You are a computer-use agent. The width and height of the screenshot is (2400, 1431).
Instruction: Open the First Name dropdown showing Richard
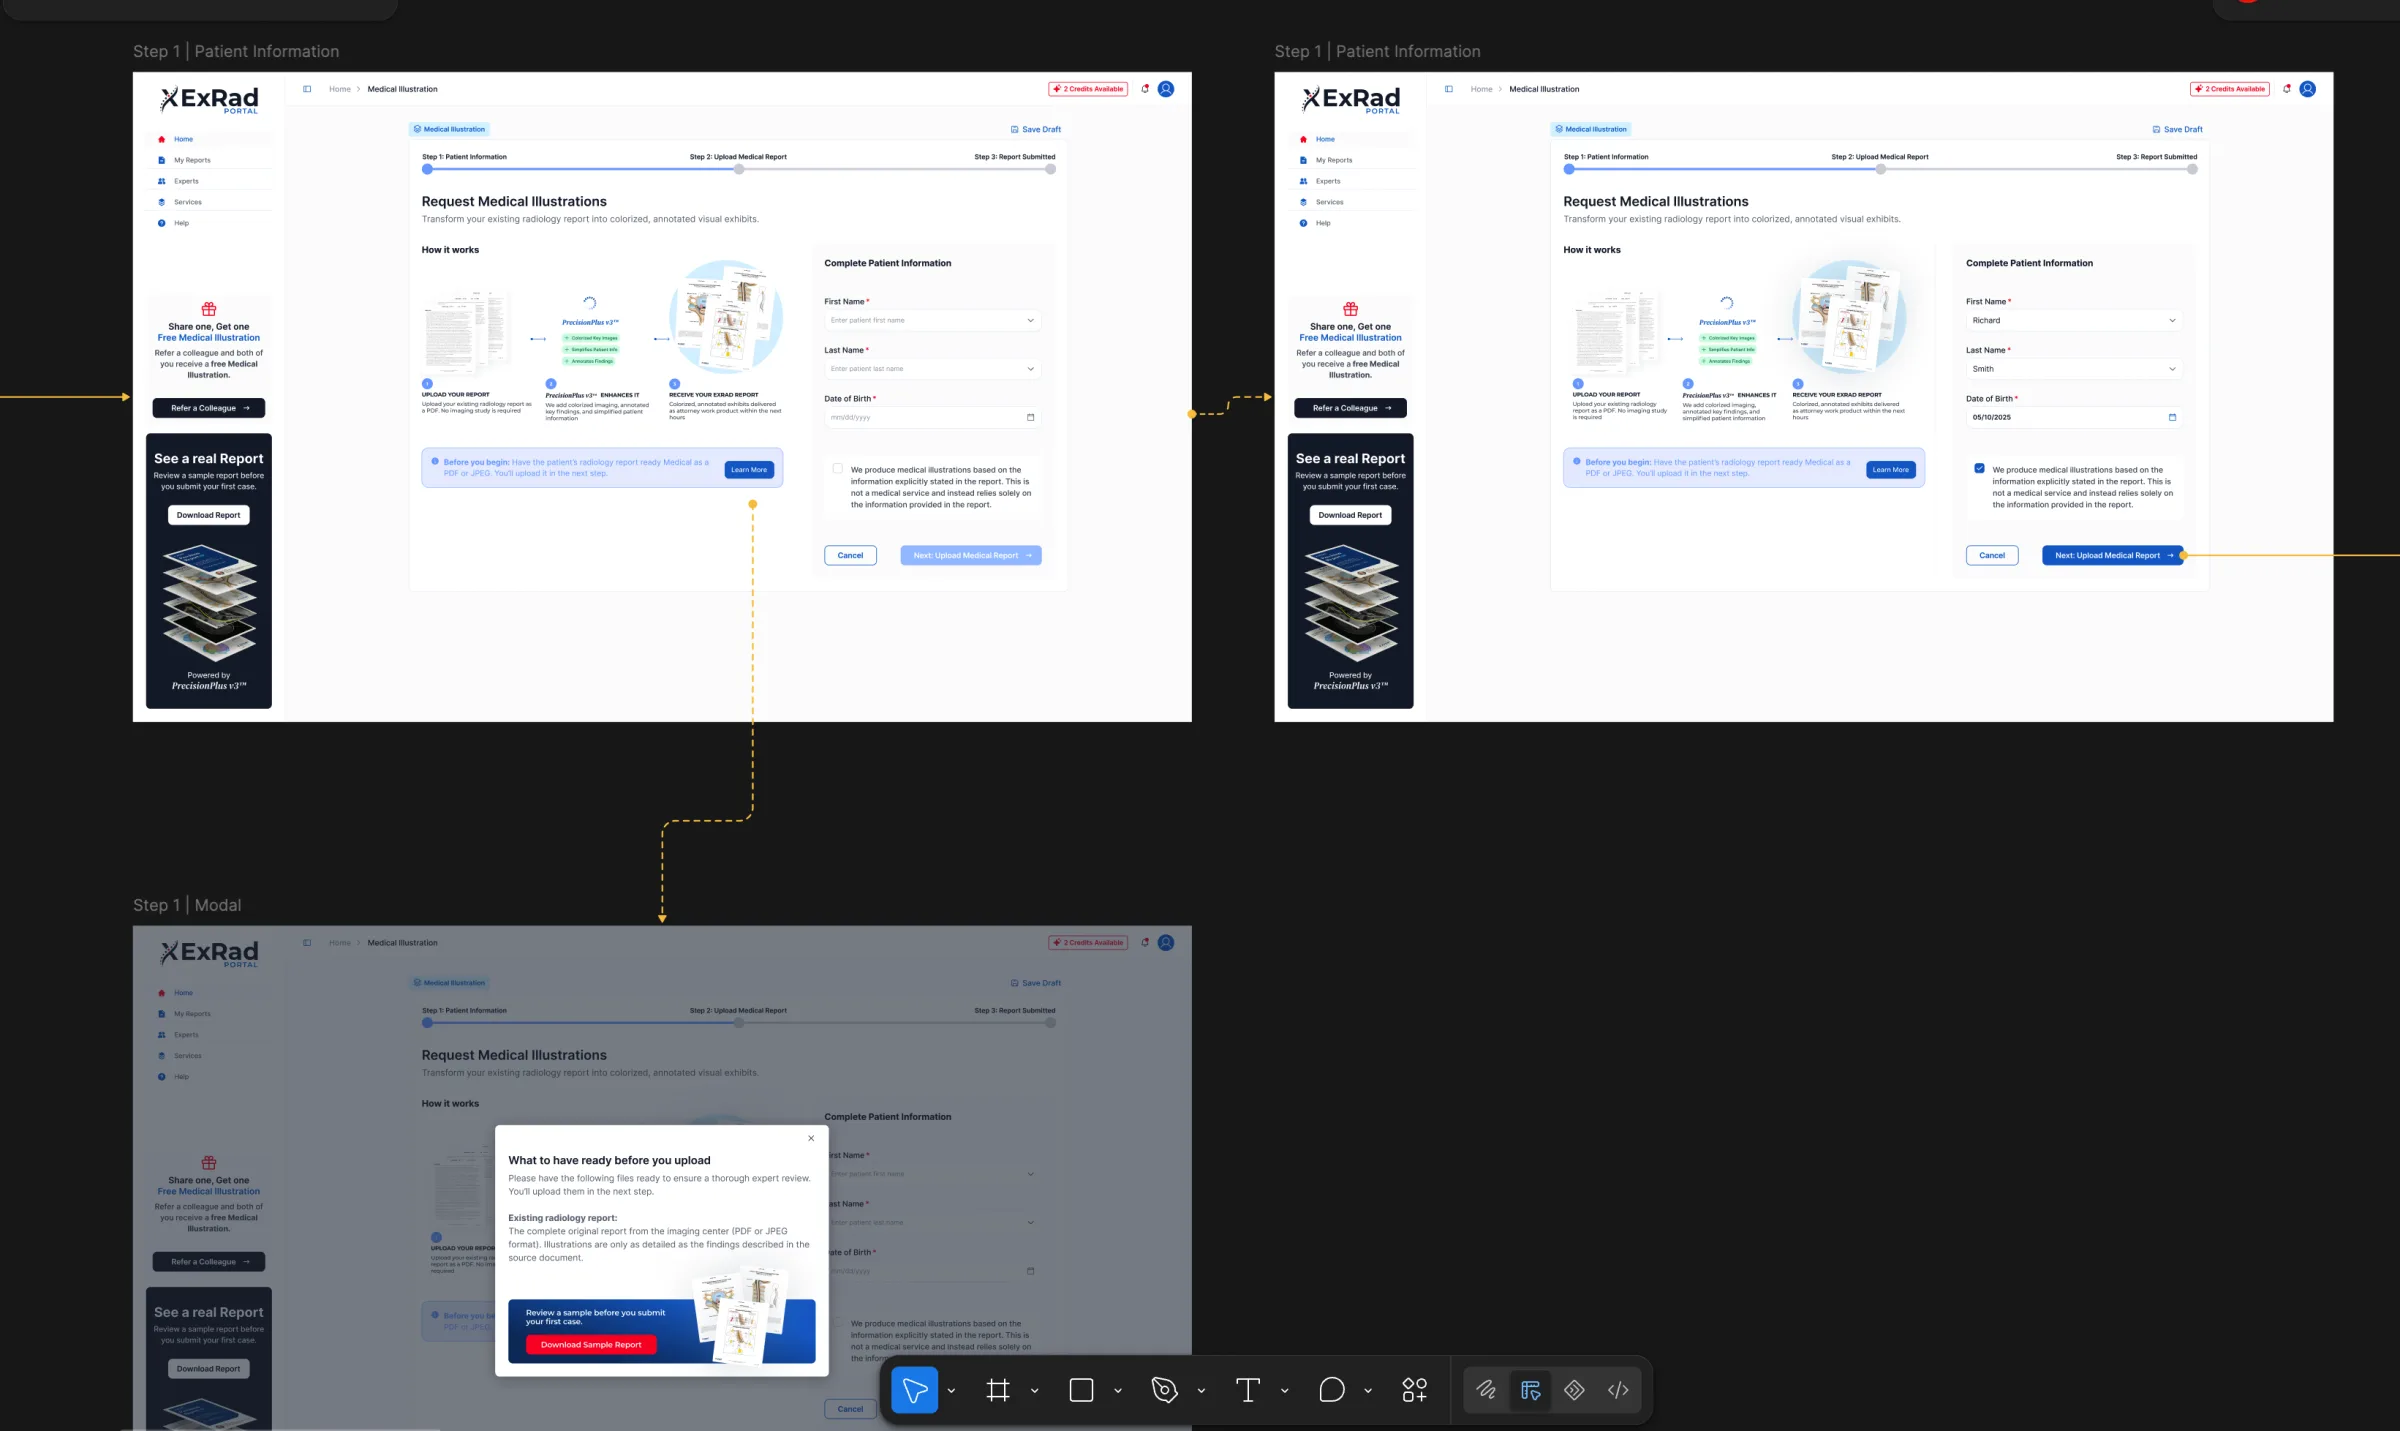pos(2074,320)
